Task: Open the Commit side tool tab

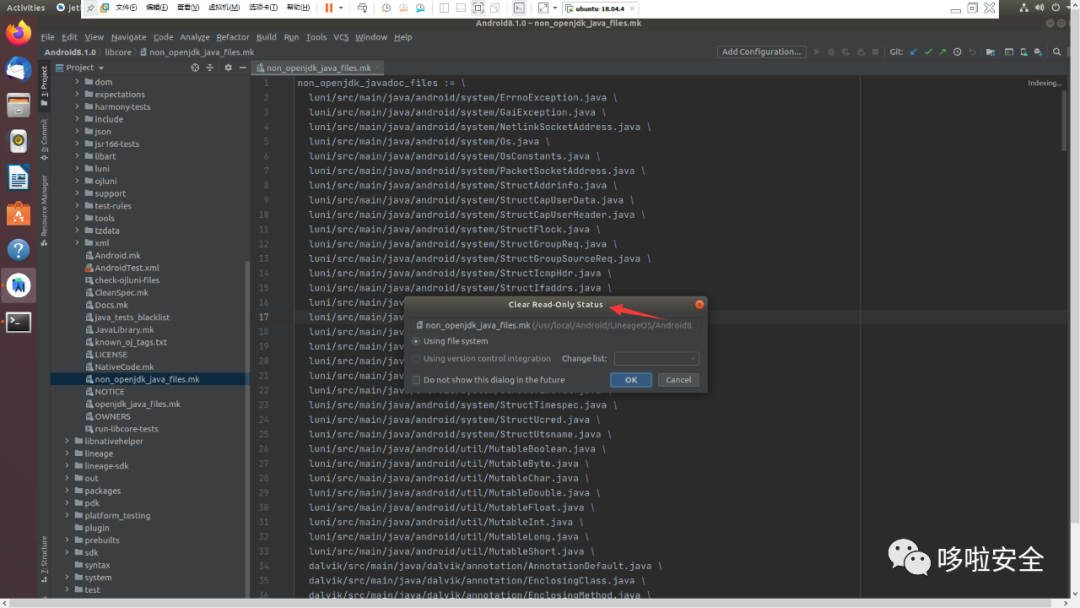Action: coord(44,140)
